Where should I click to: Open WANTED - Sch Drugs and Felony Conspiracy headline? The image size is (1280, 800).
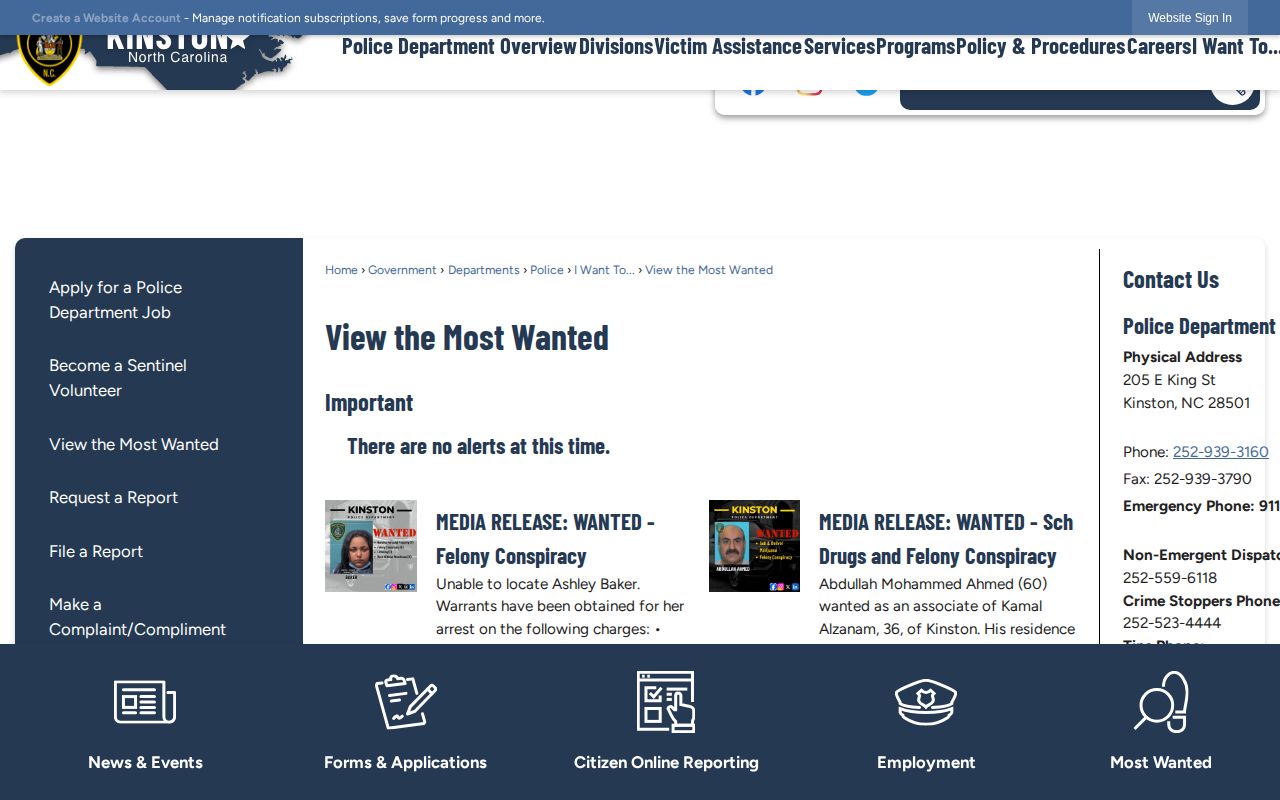(x=946, y=539)
